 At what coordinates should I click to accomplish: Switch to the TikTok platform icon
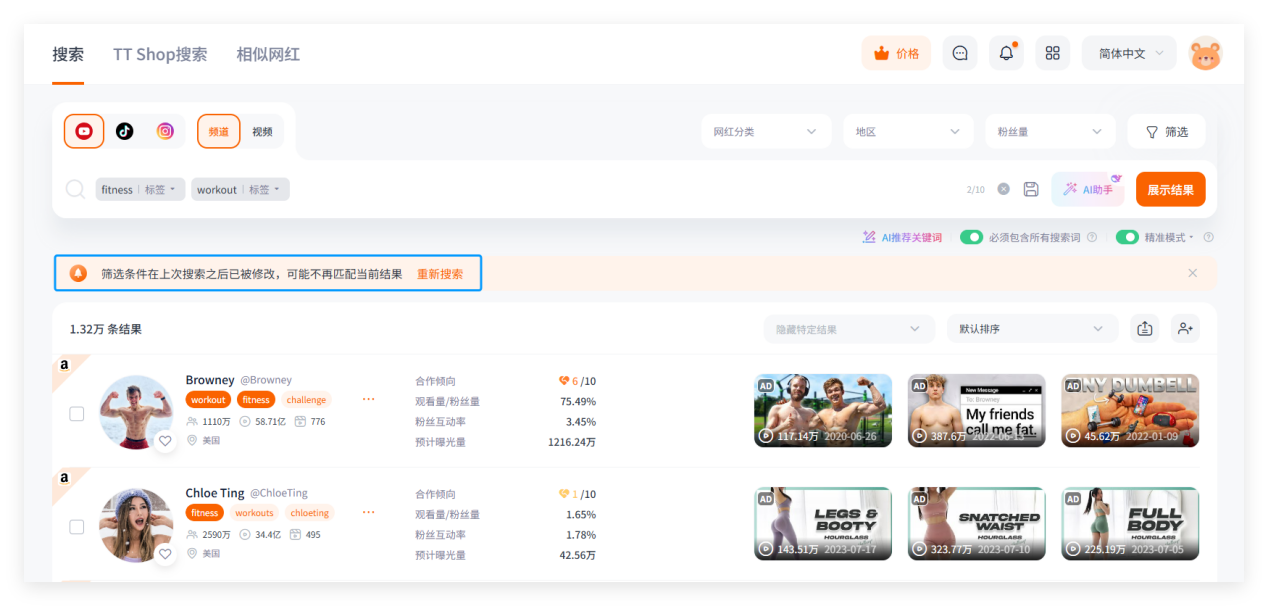(124, 131)
